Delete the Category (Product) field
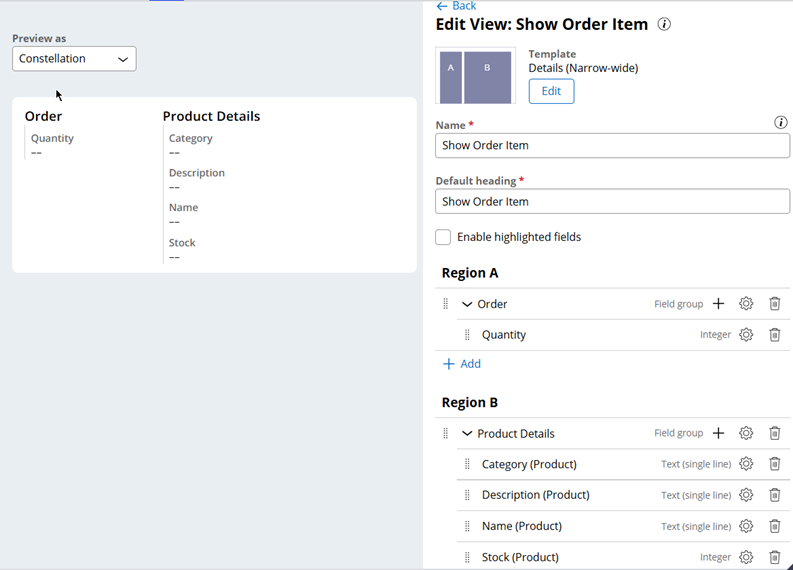Viewport: 793px width, 570px height. [774, 464]
